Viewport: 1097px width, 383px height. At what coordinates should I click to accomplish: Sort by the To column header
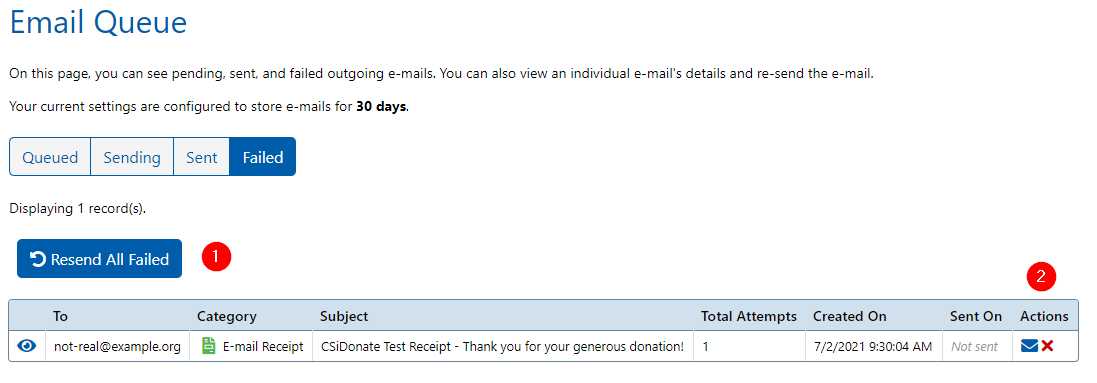(x=60, y=316)
